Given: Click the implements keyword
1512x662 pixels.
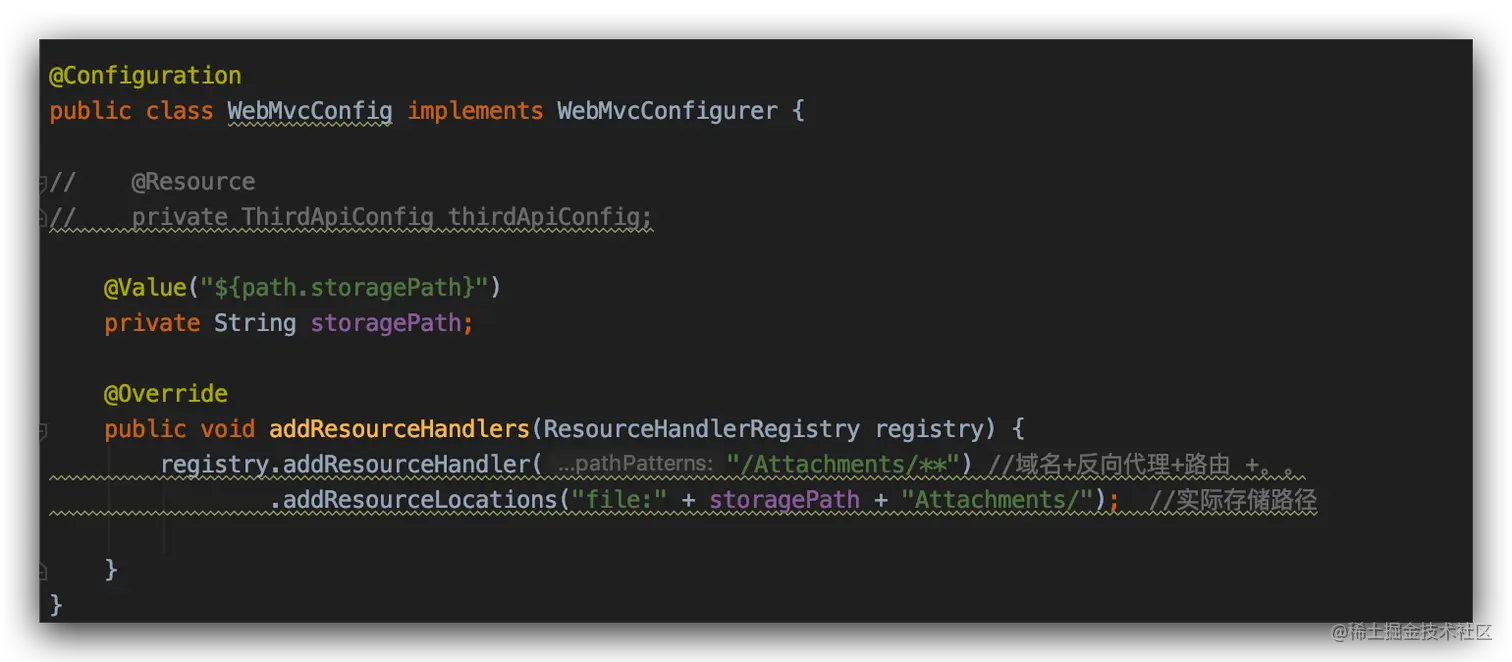Looking at the screenshot, I should 475,111.
